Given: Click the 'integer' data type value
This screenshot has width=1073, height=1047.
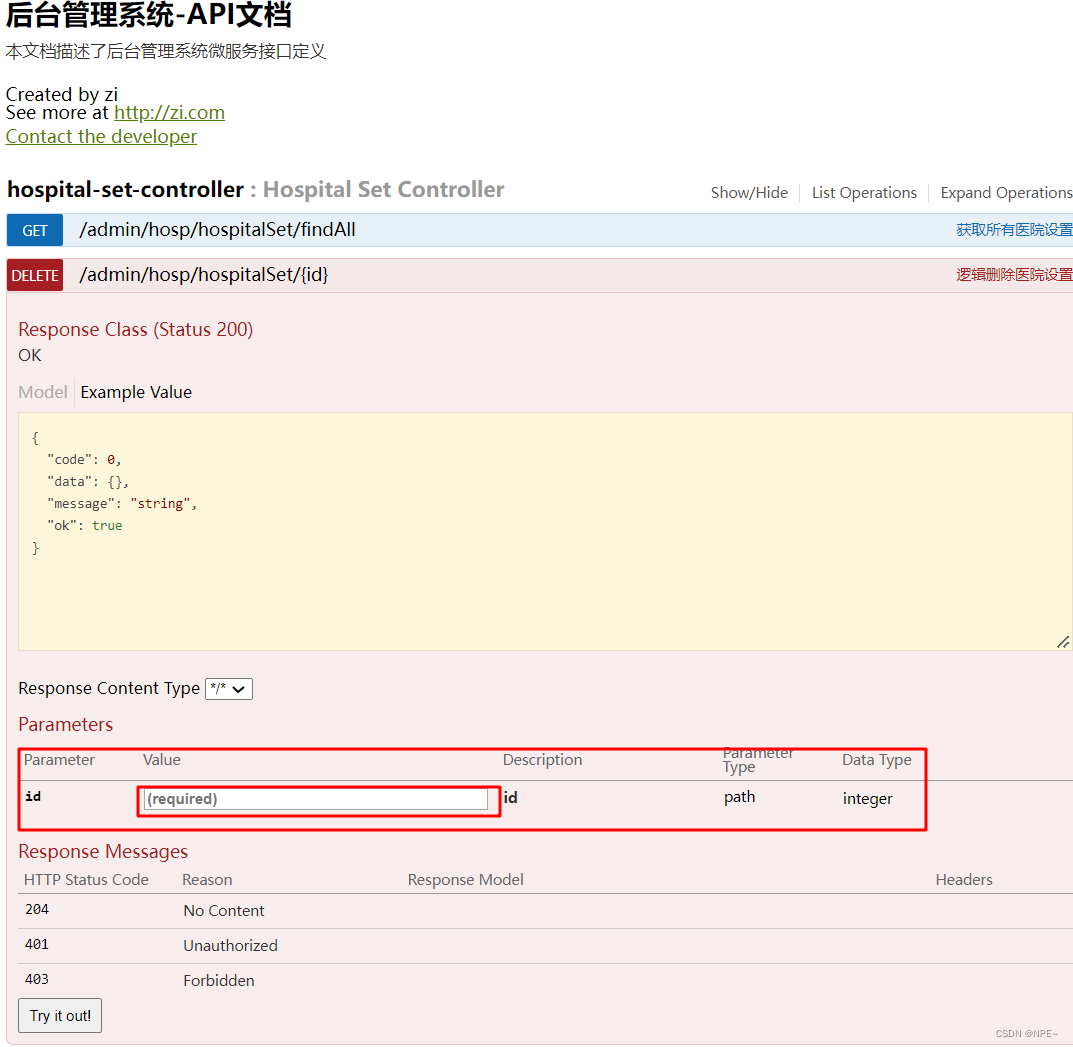Looking at the screenshot, I should [868, 799].
